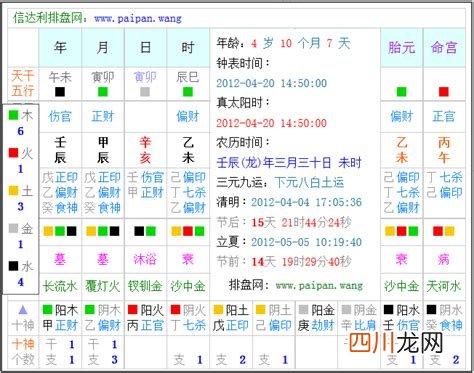Screen dimensions: 474x373
Task: Click the 阴水 癸食神 cell
Action: (x=444, y=318)
